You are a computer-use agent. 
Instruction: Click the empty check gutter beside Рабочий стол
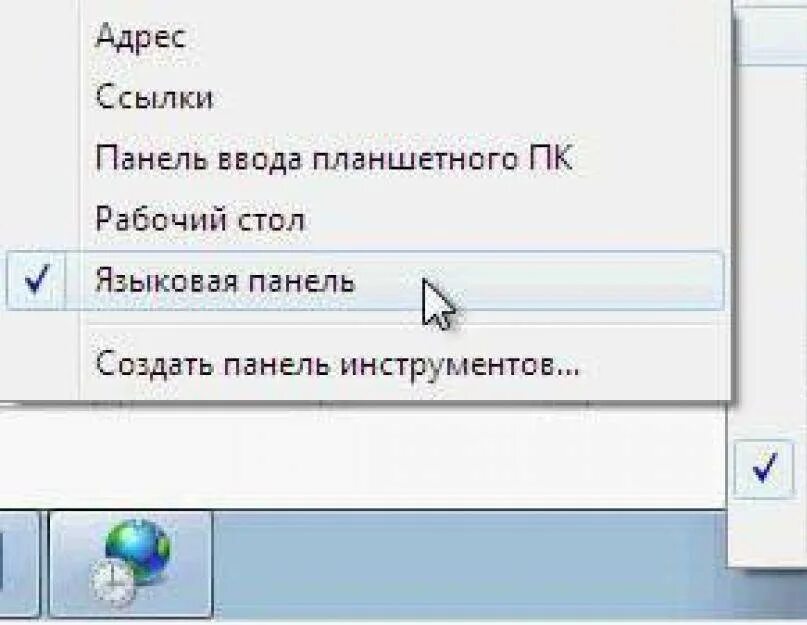[41, 218]
